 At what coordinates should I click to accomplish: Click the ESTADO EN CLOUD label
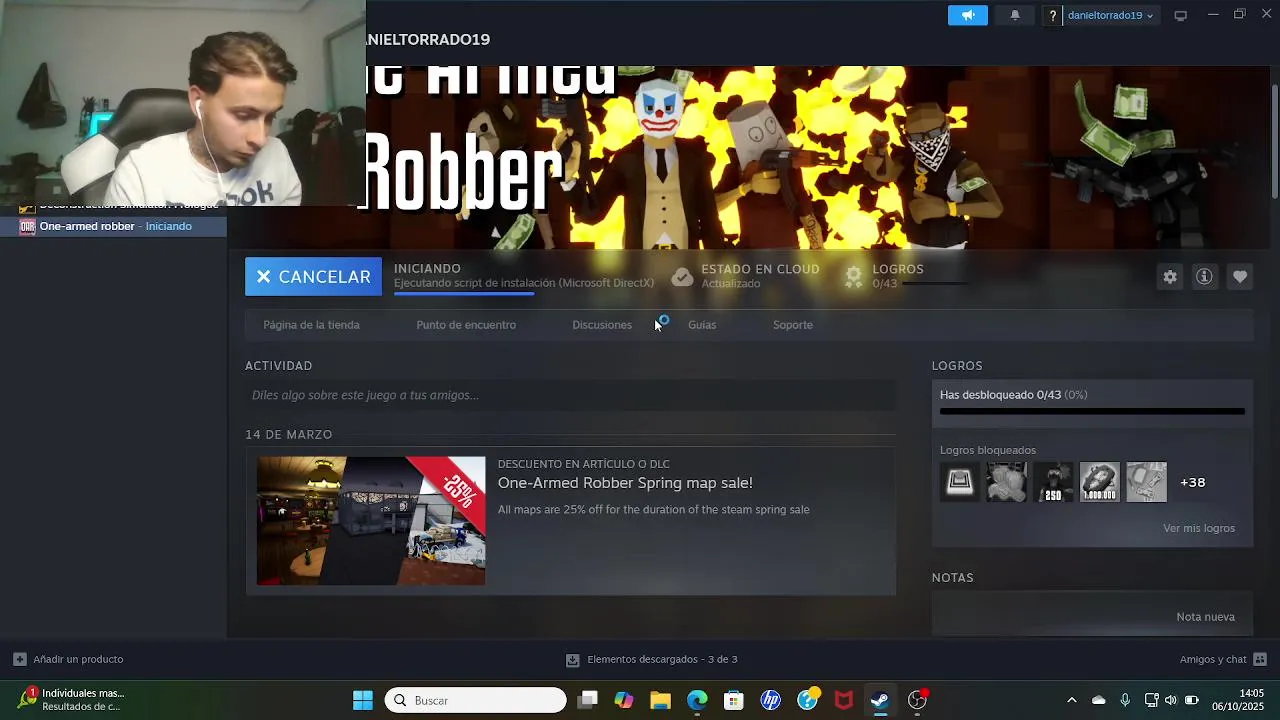(760, 269)
